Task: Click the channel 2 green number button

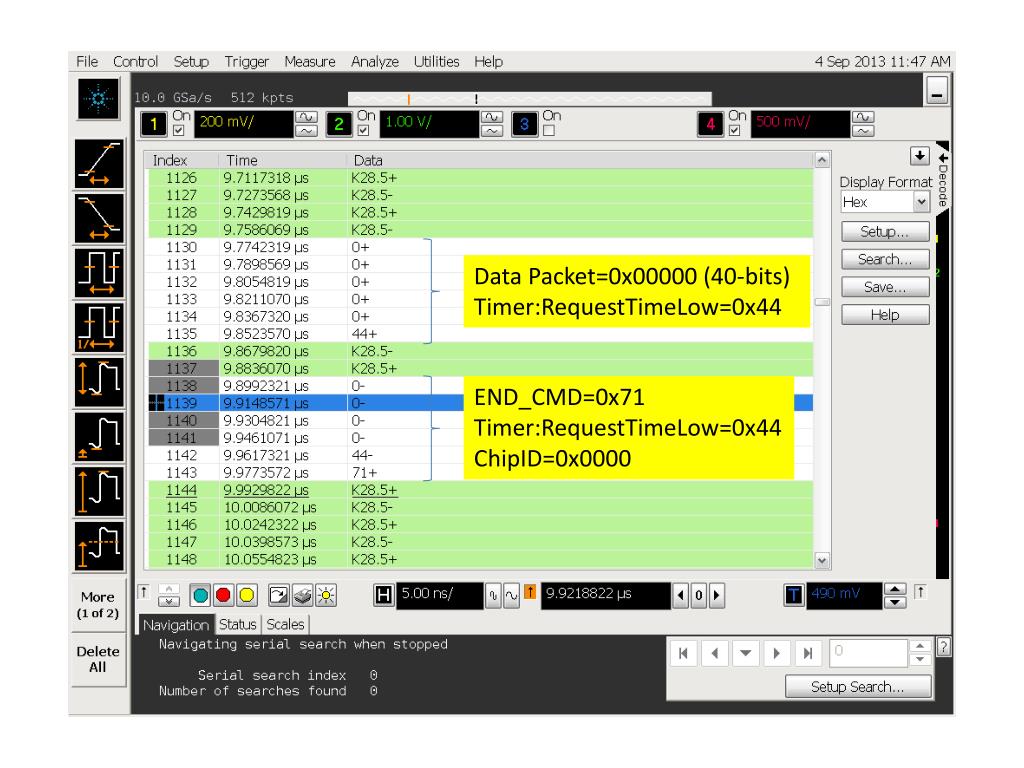Action: coord(338,123)
